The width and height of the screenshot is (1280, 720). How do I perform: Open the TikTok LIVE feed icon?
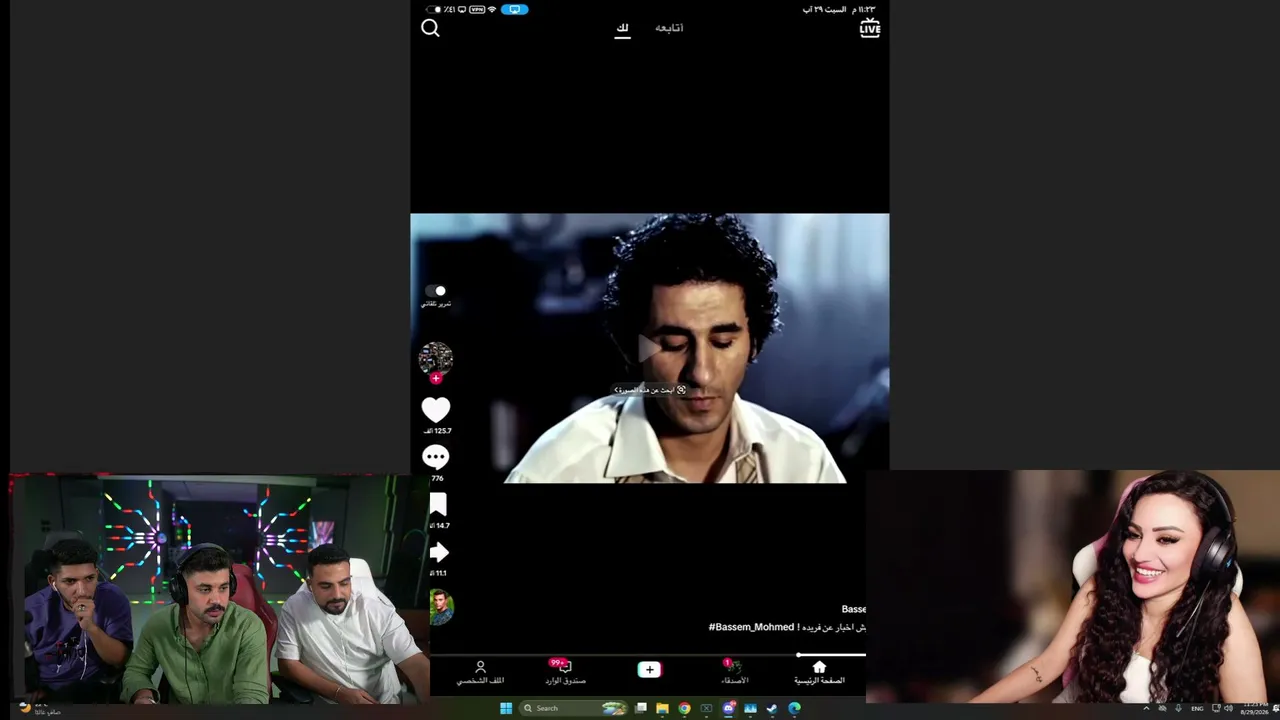click(870, 28)
